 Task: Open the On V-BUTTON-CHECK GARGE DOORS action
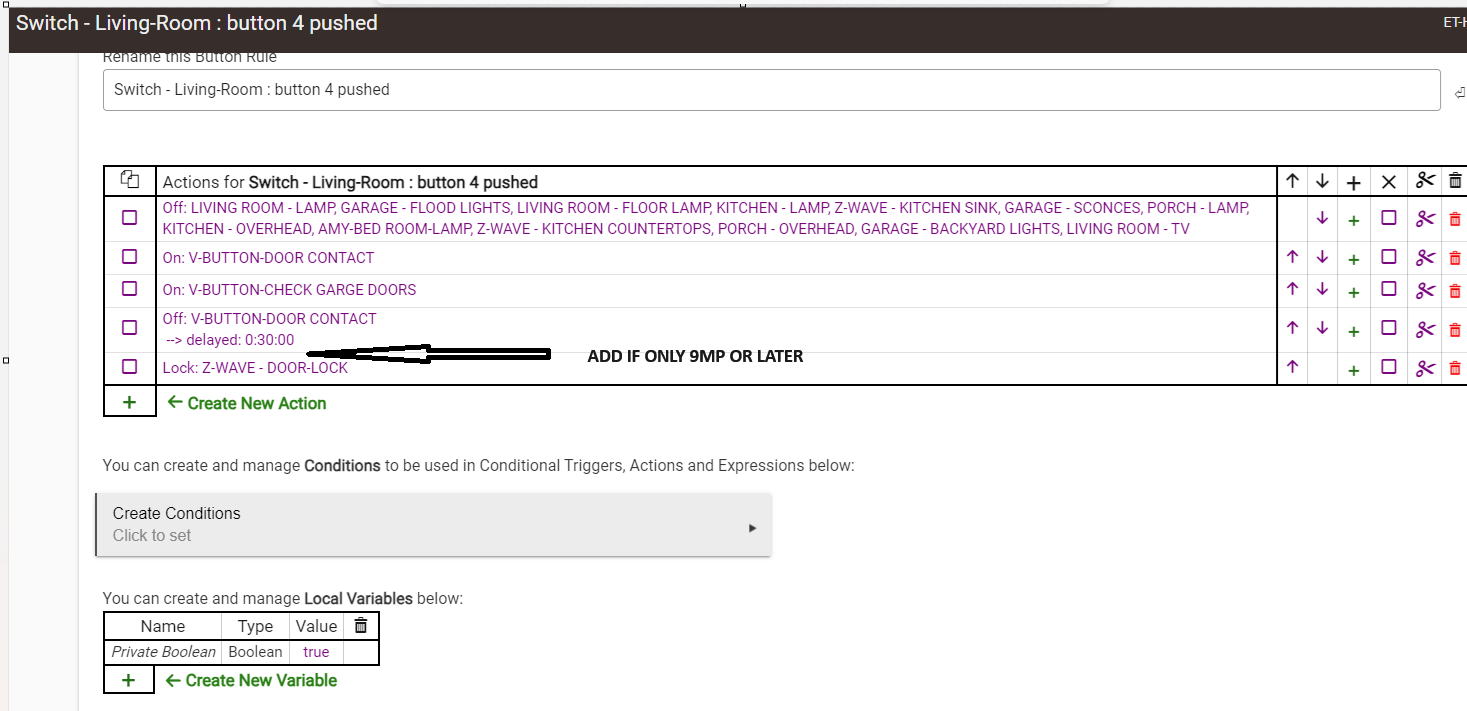(x=289, y=290)
